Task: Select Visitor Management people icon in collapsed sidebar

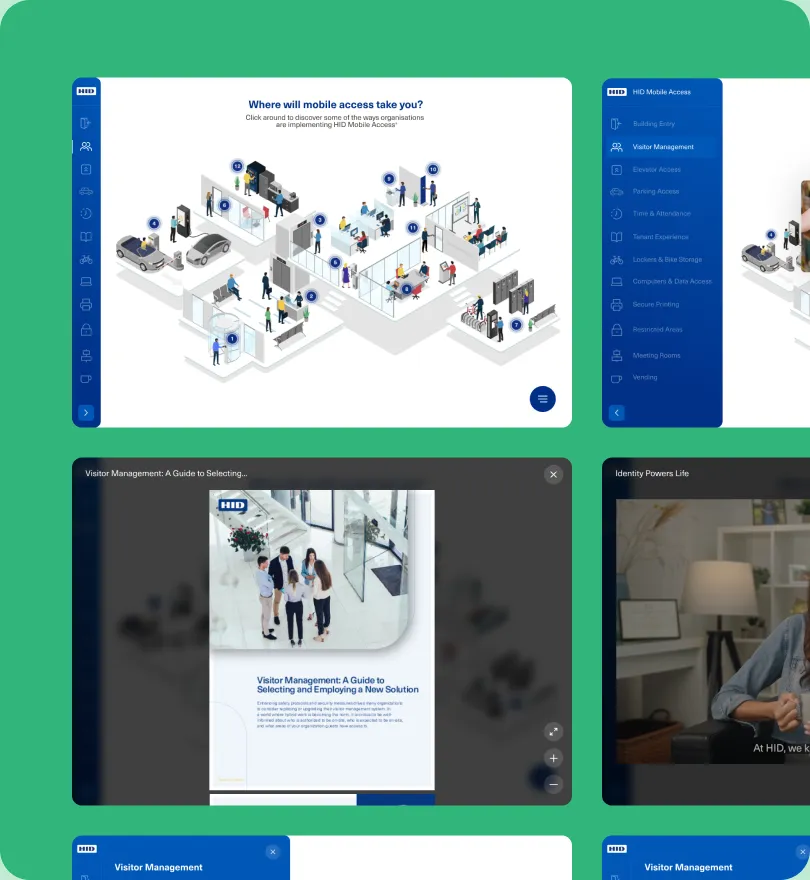Action: (86, 146)
